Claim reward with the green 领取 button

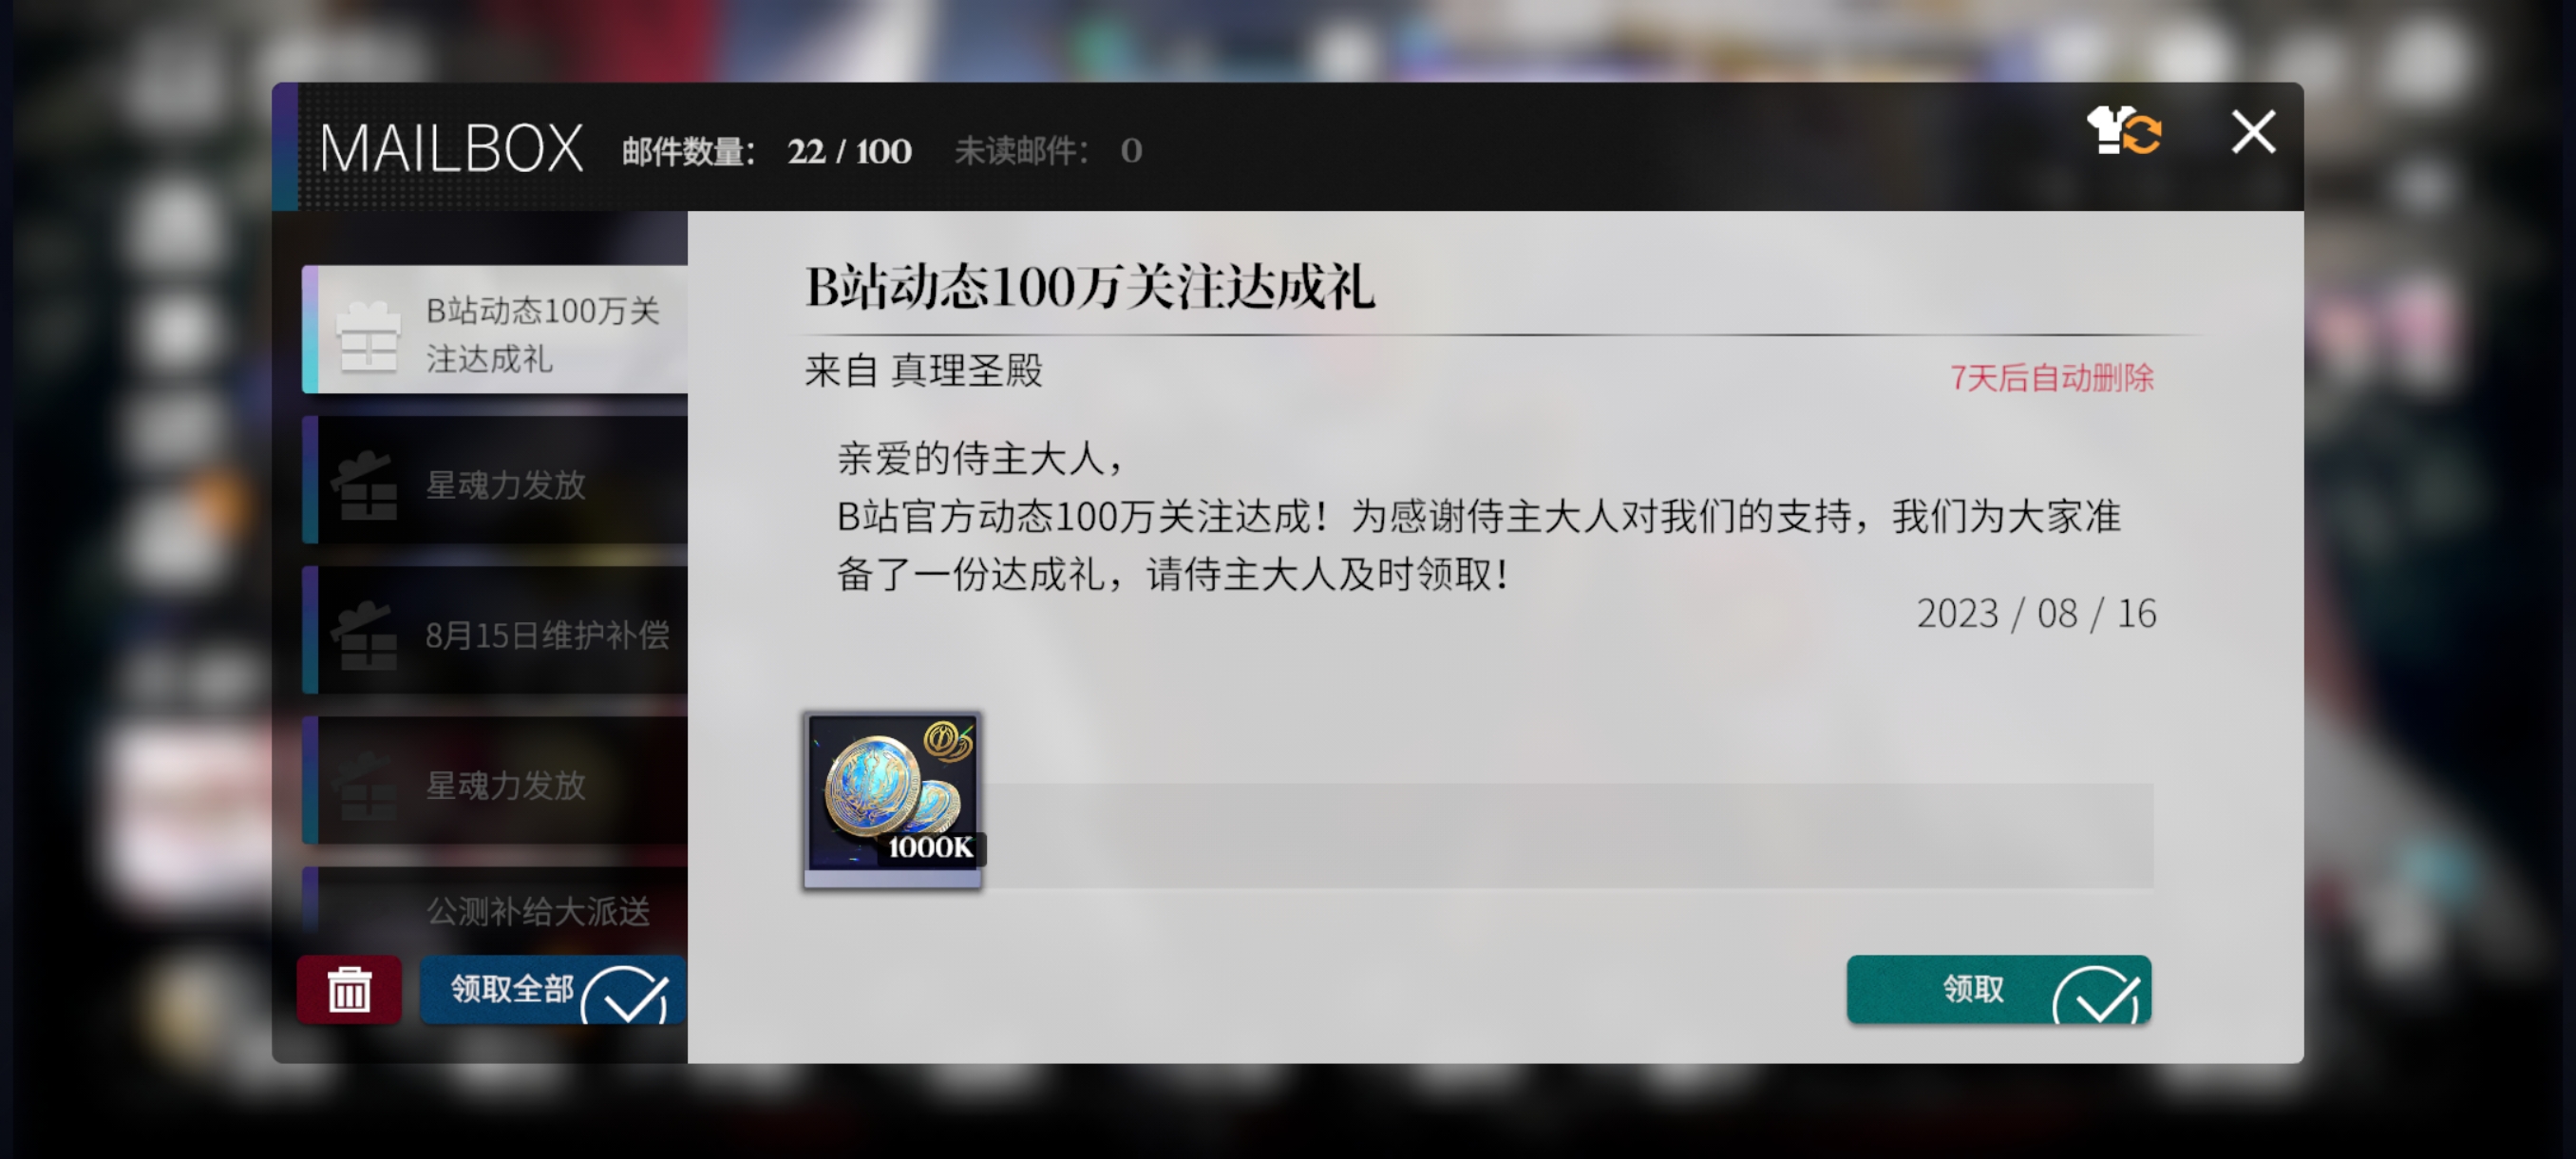coord(1998,989)
